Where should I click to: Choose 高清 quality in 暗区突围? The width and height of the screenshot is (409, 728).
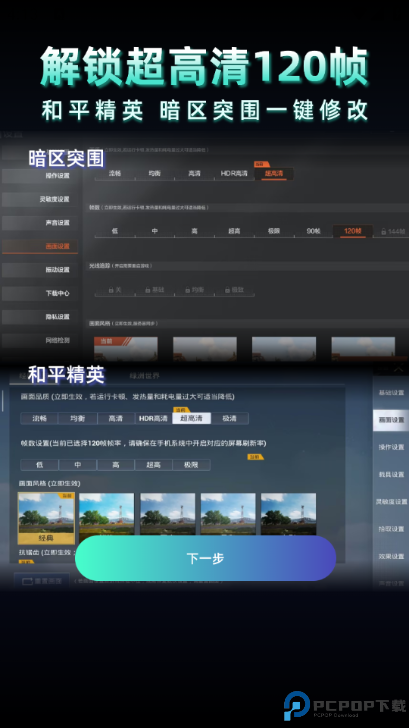click(195, 174)
